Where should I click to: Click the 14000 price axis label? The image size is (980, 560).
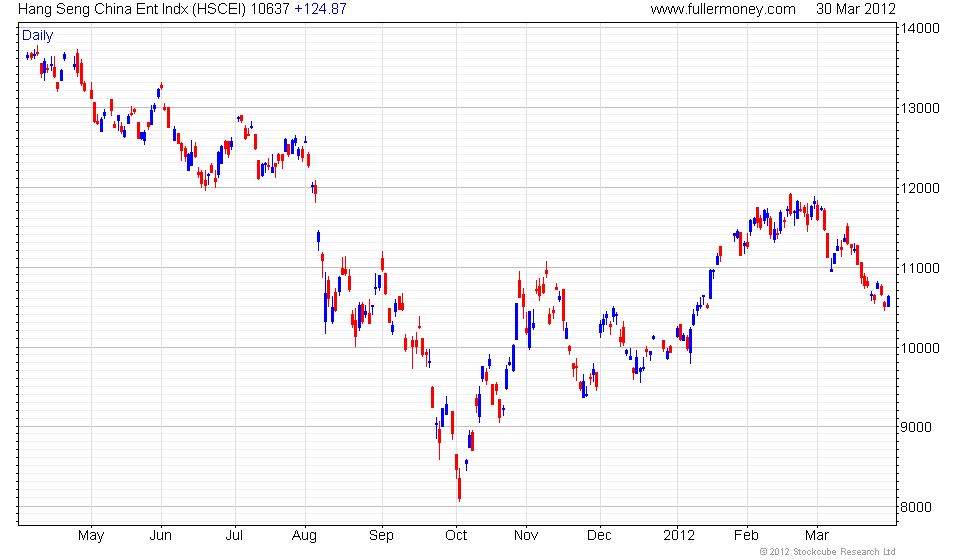click(919, 28)
